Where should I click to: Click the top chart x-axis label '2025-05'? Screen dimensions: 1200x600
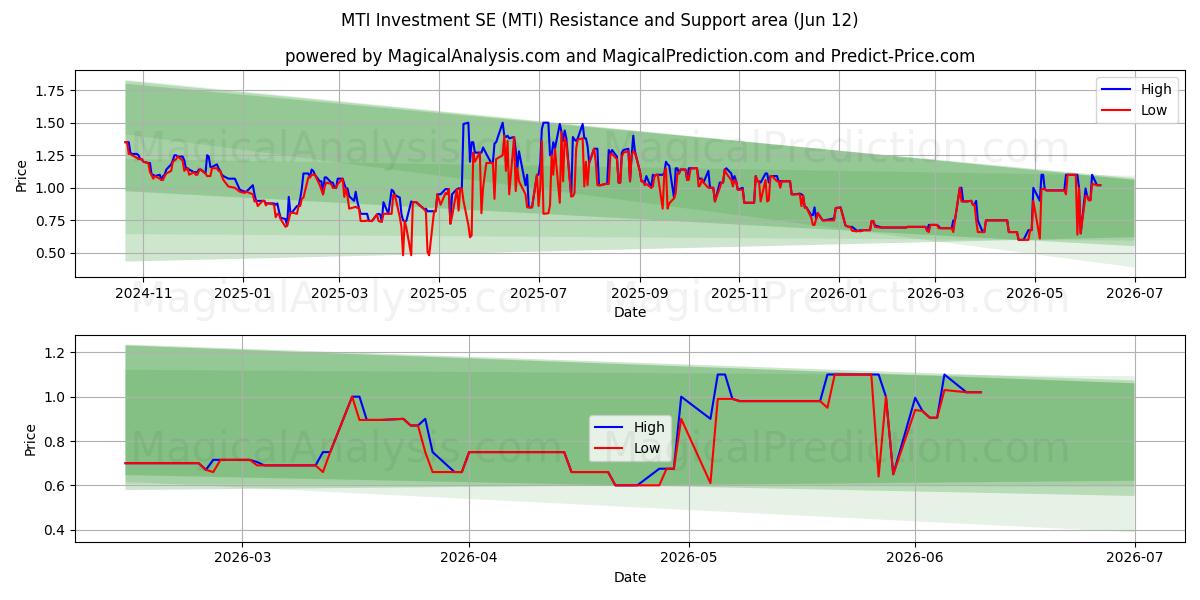pyautogui.click(x=439, y=293)
